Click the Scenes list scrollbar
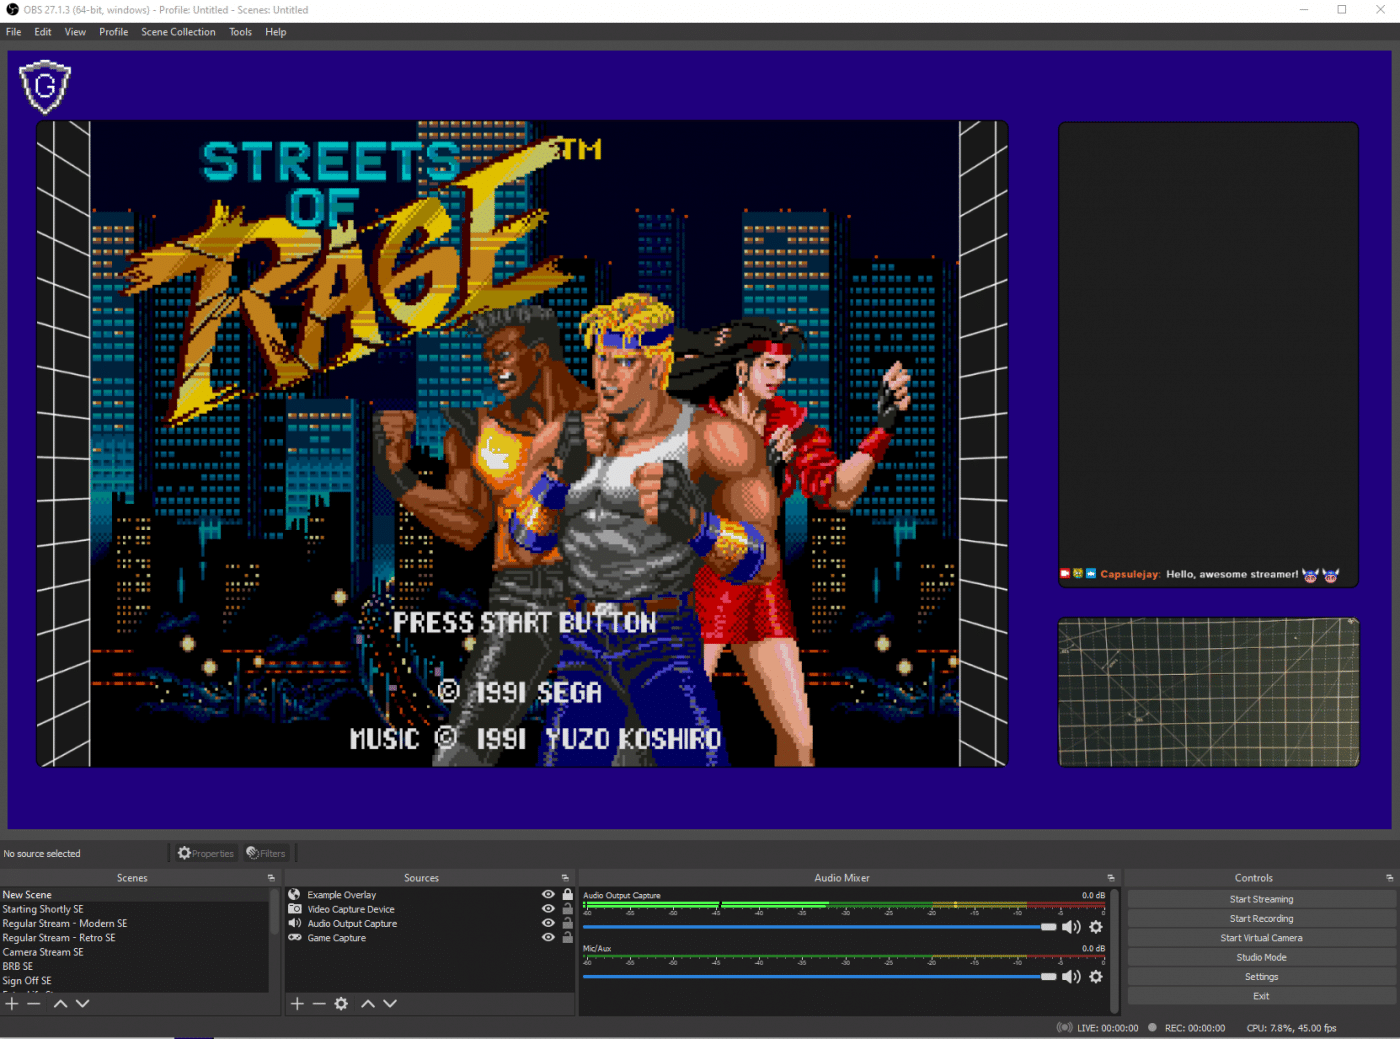The width and height of the screenshot is (1400, 1039). [x=274, y=913]
